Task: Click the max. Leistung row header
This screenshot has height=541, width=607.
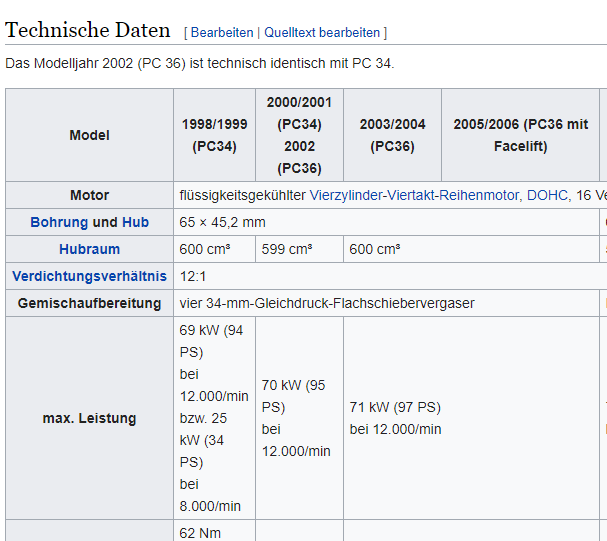Action: 89,418
